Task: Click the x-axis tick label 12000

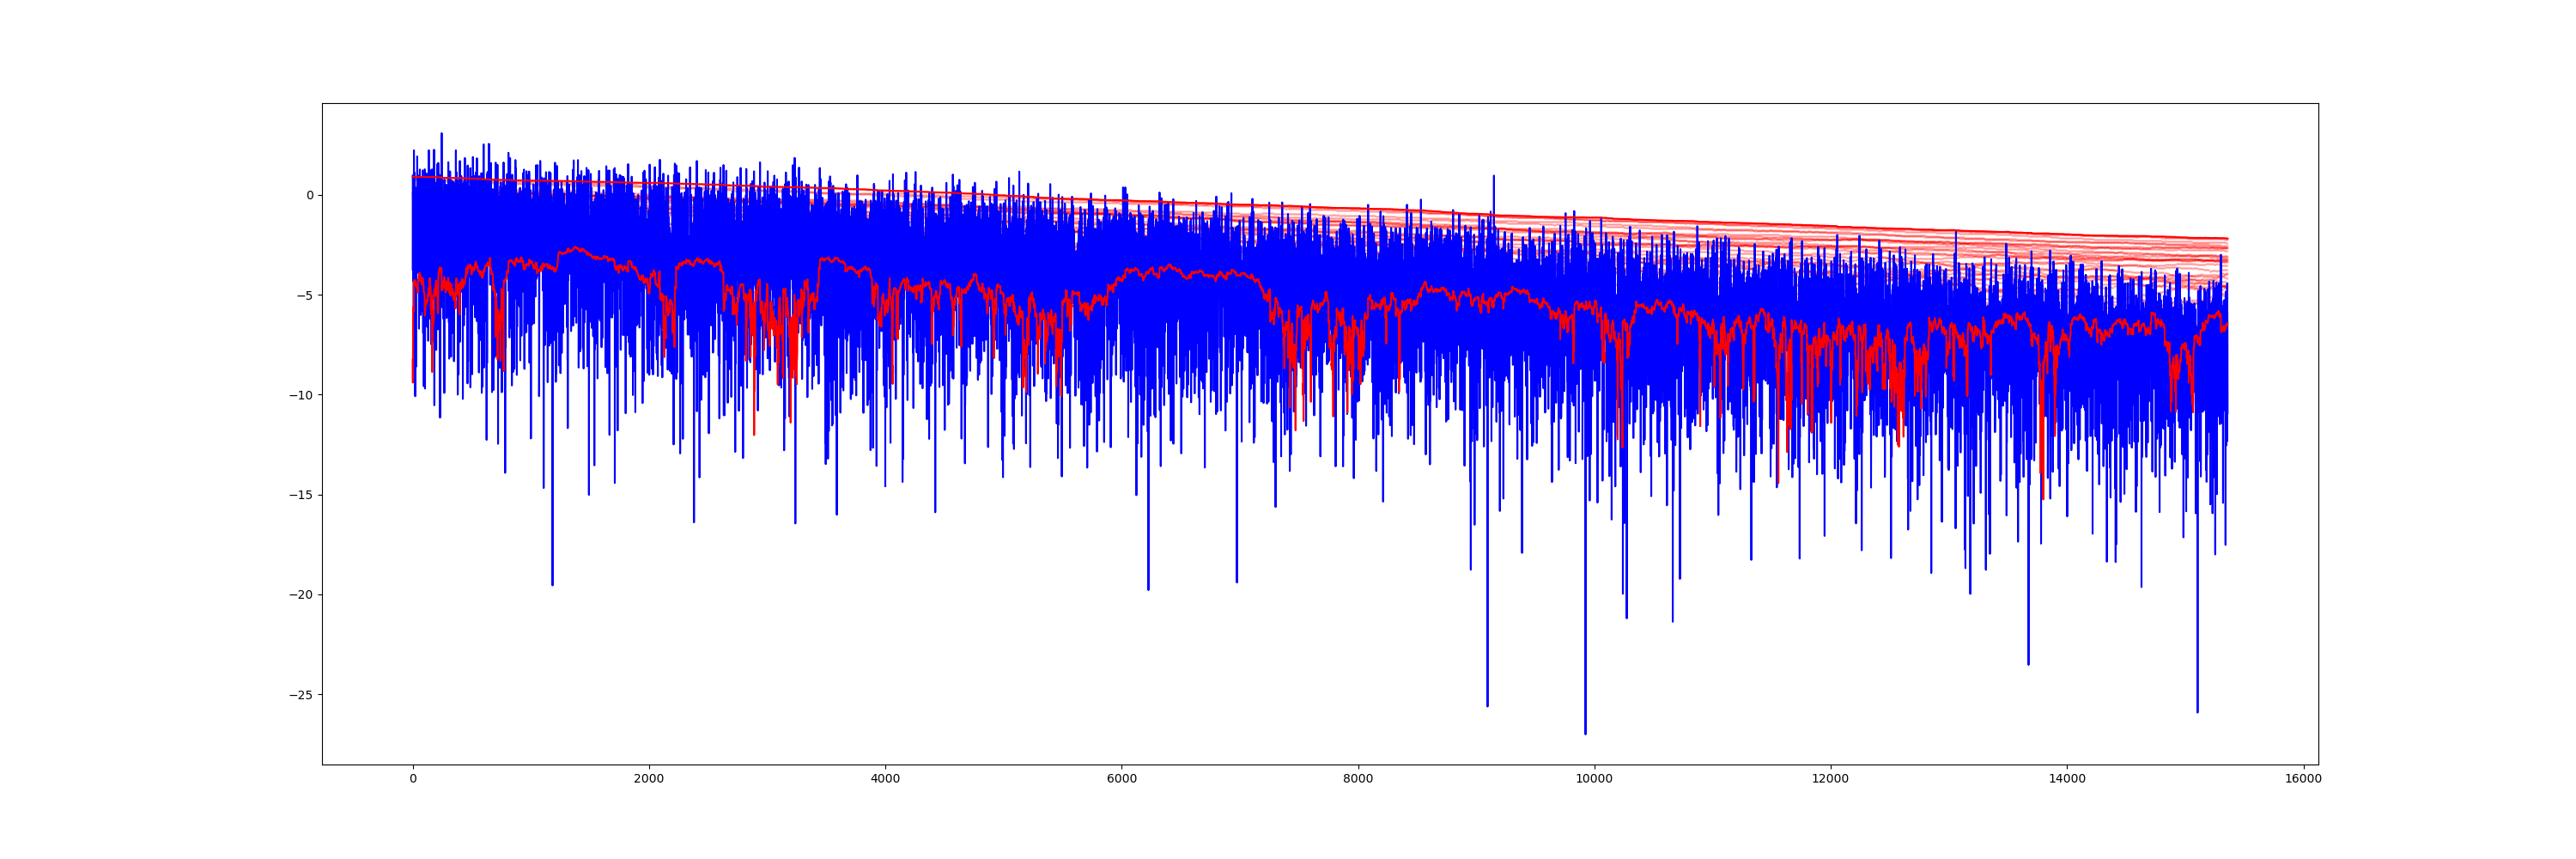Action: tap(1831, 779)
